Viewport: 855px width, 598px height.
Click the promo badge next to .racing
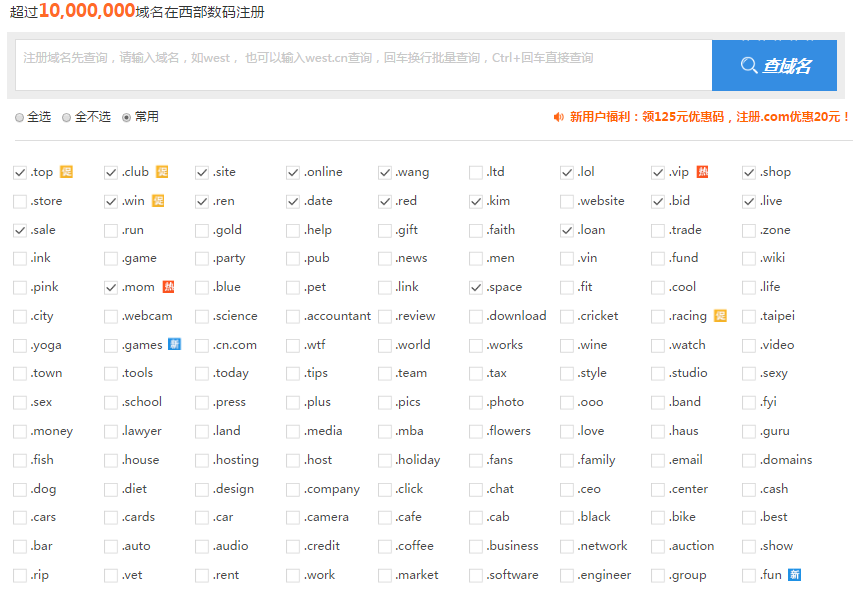point(720,316)
